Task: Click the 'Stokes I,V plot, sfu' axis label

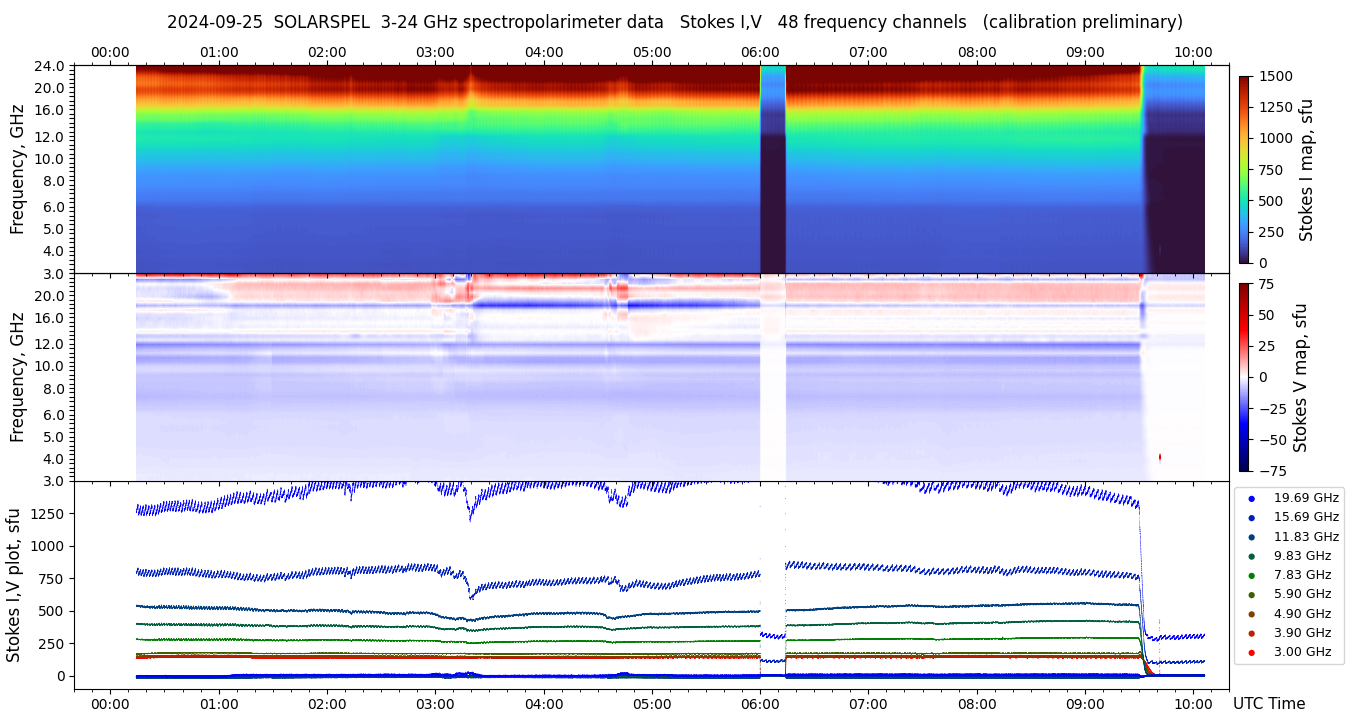Action: (x=14, y=585)
